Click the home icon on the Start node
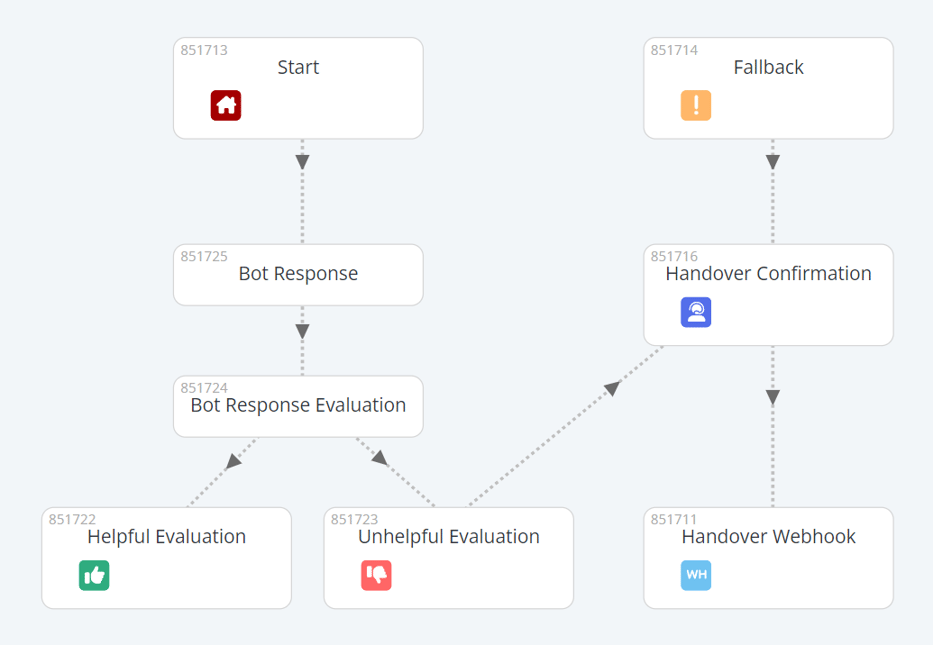The height and width of the screenshot is (645, 933). click(228, 105)
